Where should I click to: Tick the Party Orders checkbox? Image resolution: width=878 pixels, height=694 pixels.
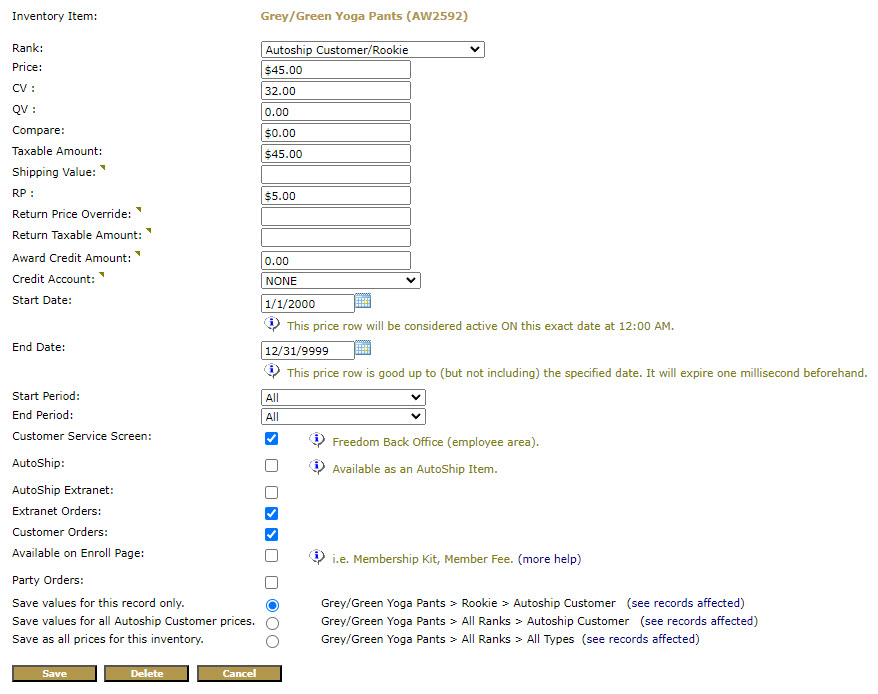pyautogui.click(x=271, y=583)
